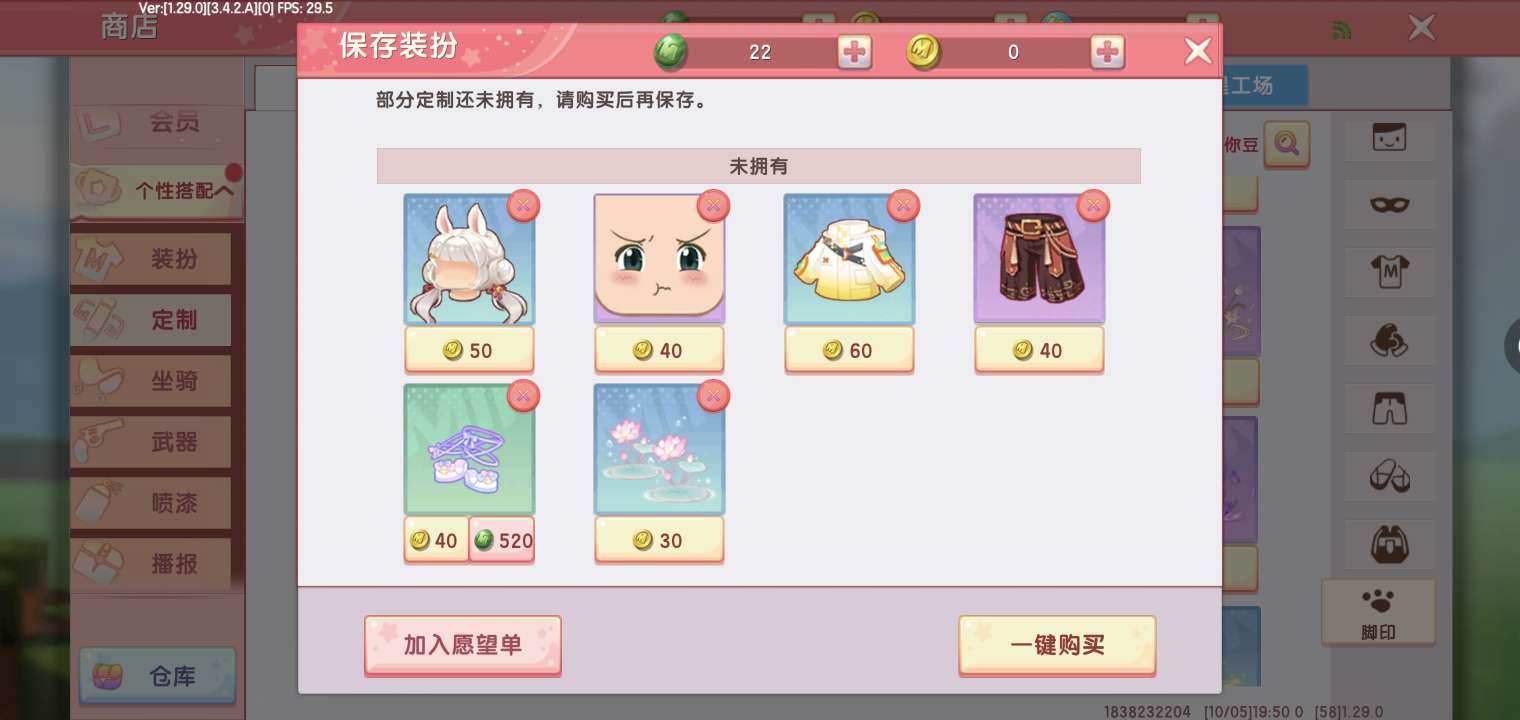The image size is (1520, 720).
Task: Select the mask category icon
Action: click(x=1389, y=205)
